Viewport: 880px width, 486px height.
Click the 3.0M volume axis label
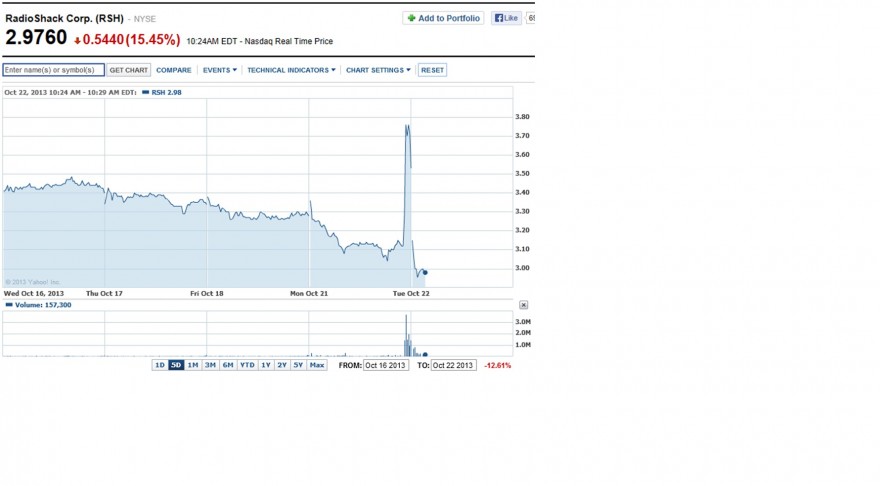[523, 322]
